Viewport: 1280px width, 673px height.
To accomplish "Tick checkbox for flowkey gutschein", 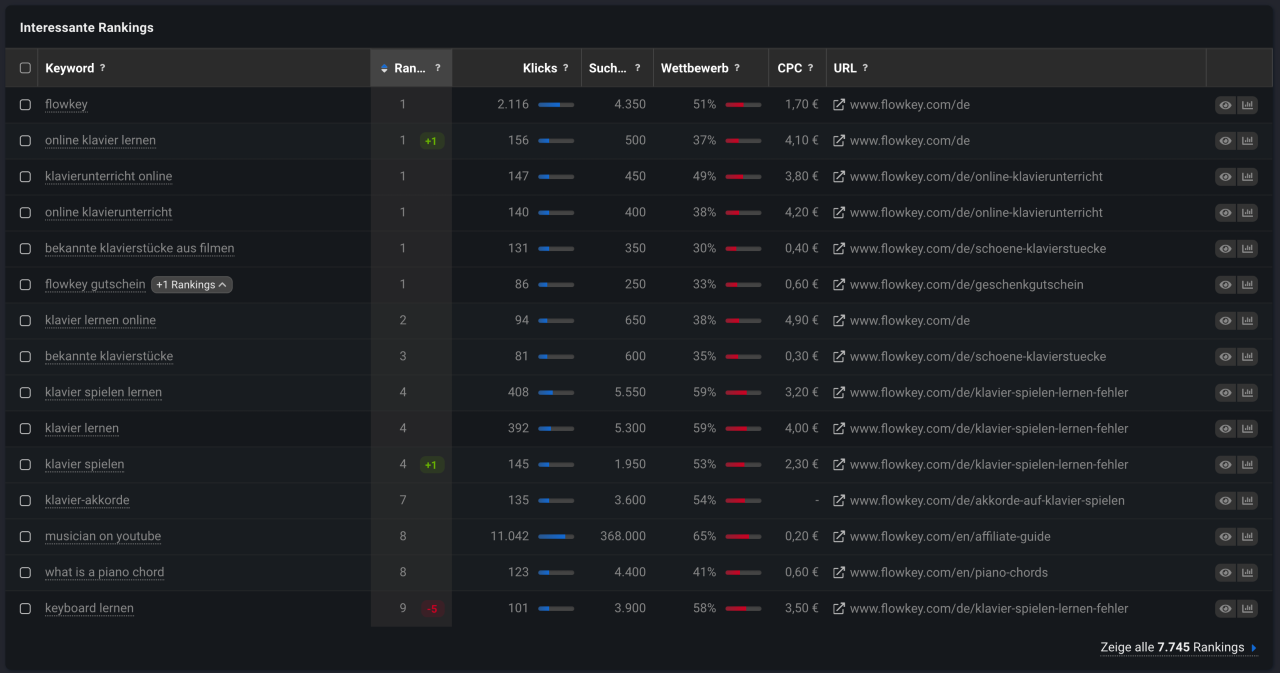I will tap(25, 285).
